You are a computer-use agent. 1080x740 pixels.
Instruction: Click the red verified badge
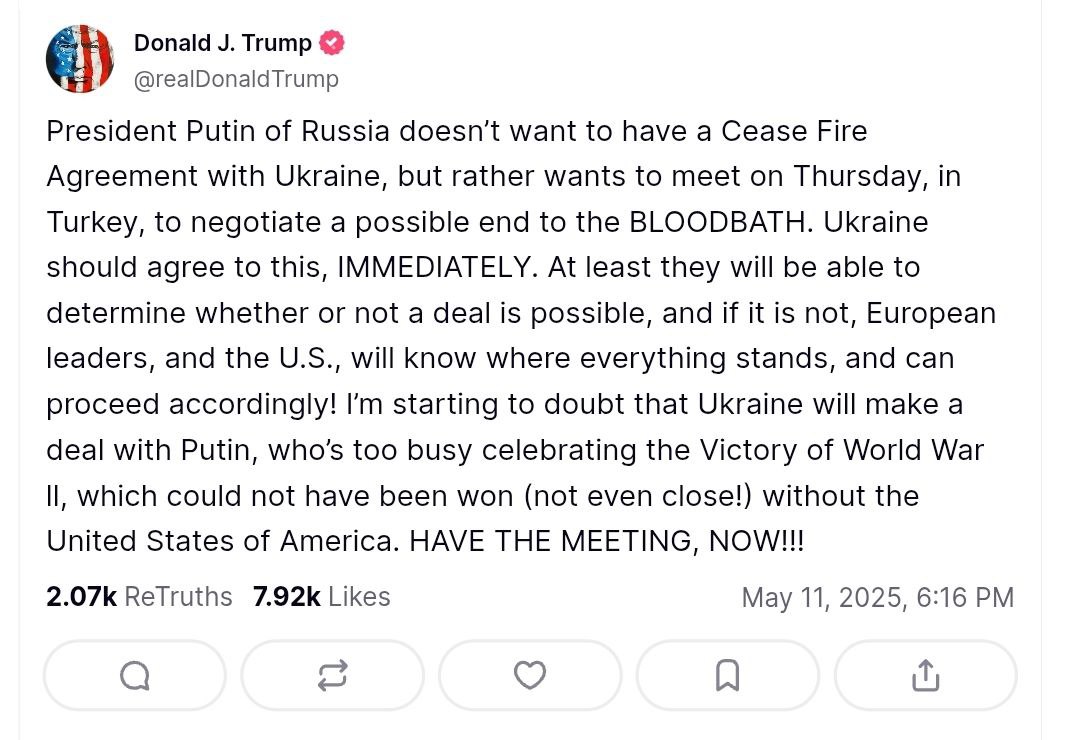tap(332, 43)
